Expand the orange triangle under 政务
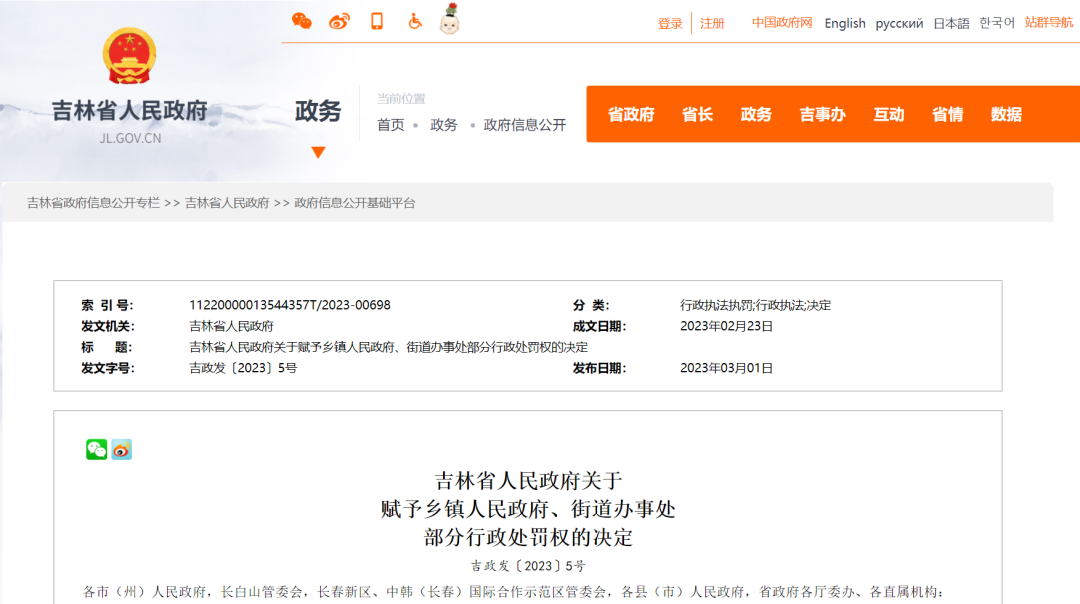Viewport: 1080px width, 604px height. [x=318, y=153]
